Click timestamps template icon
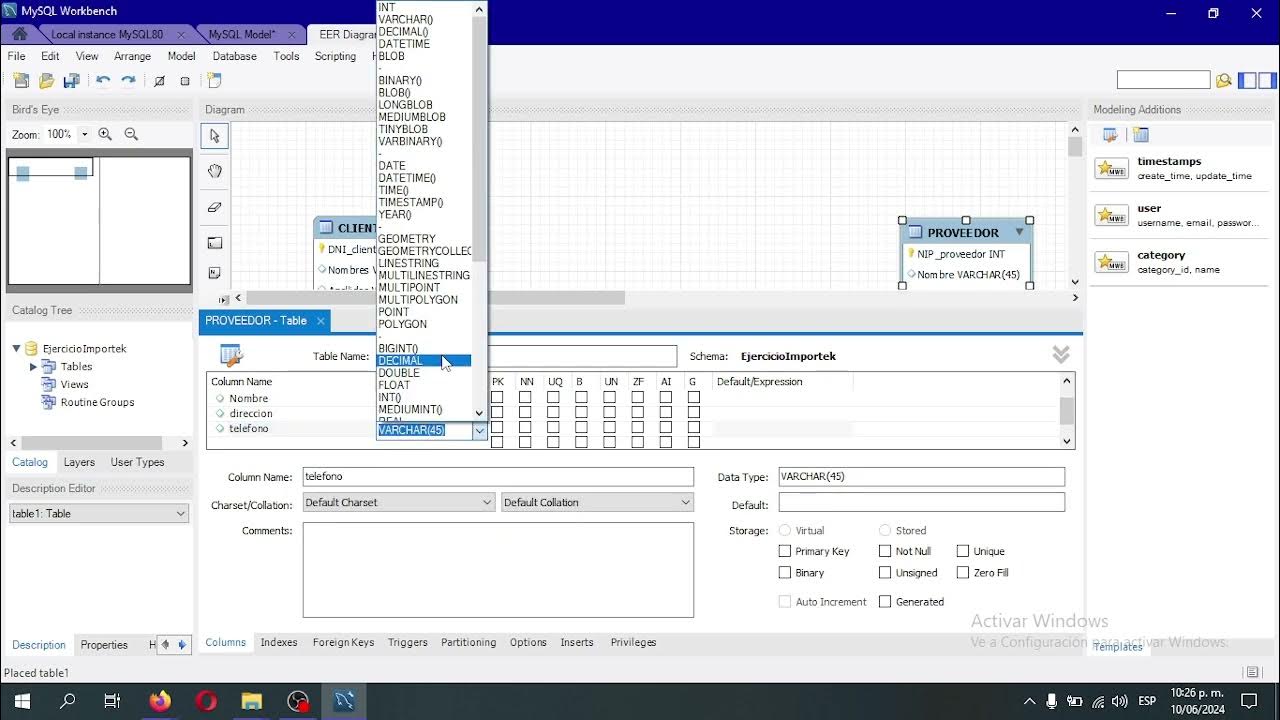 [x=1111, y=168]
